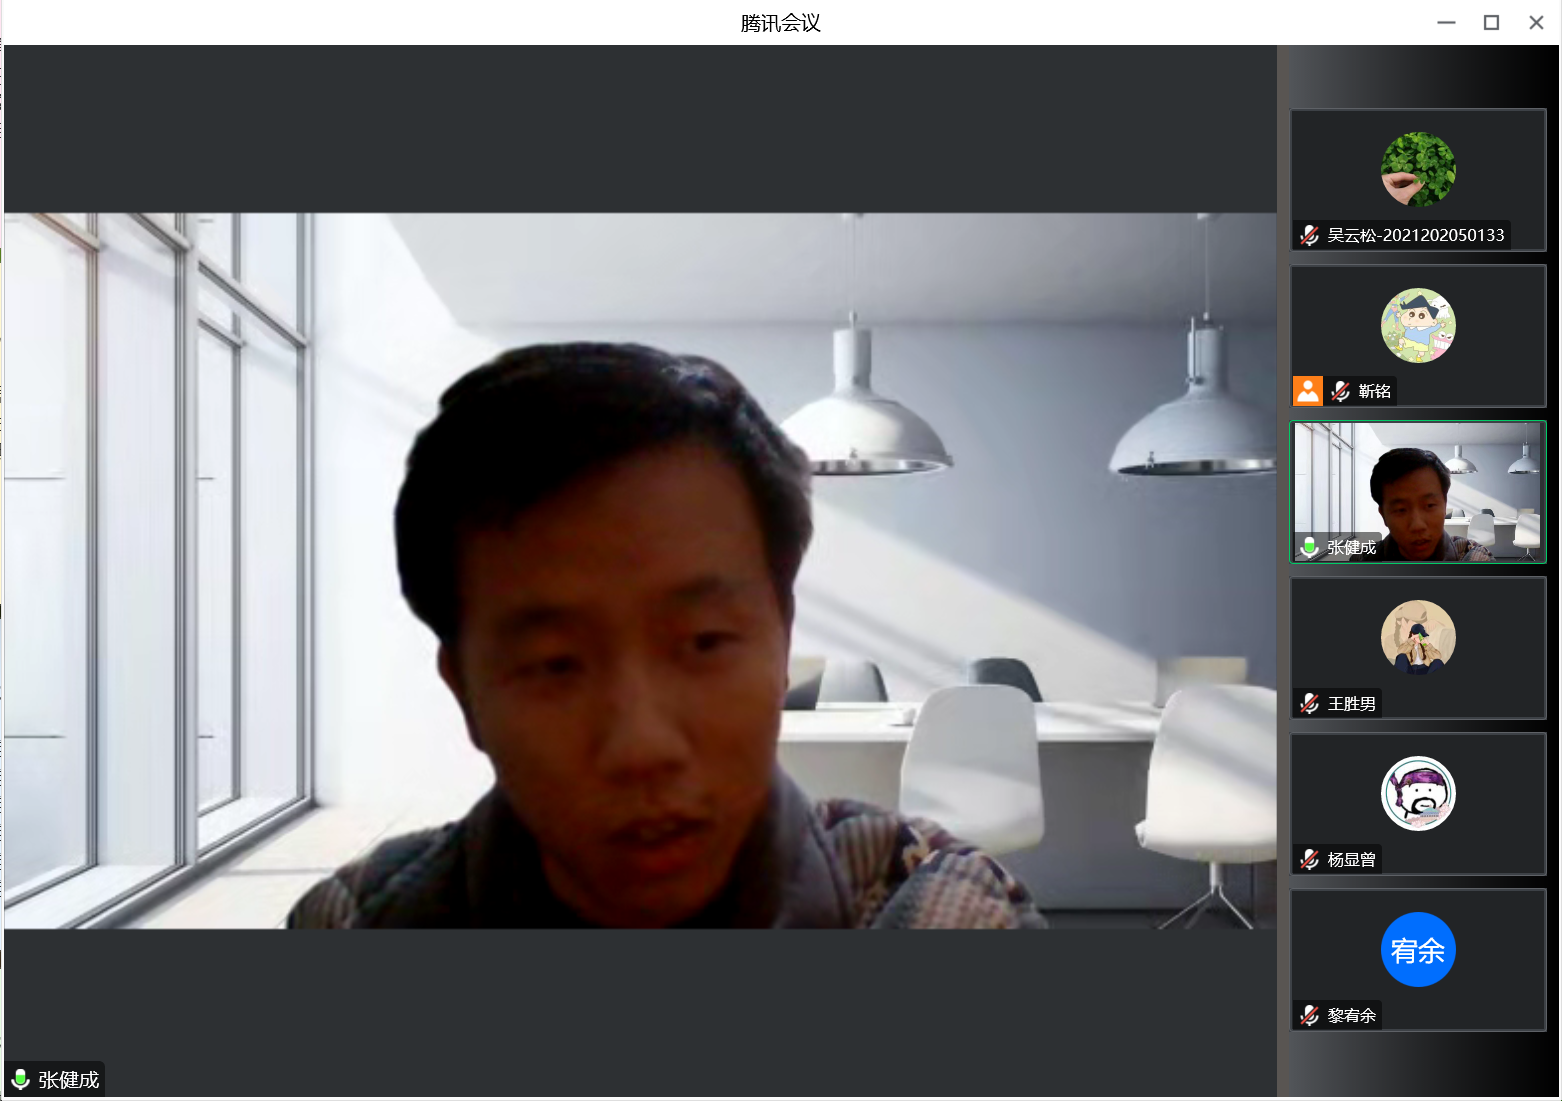Select 王胜男's round avatar
1562x1101 pixels.
1417,637
